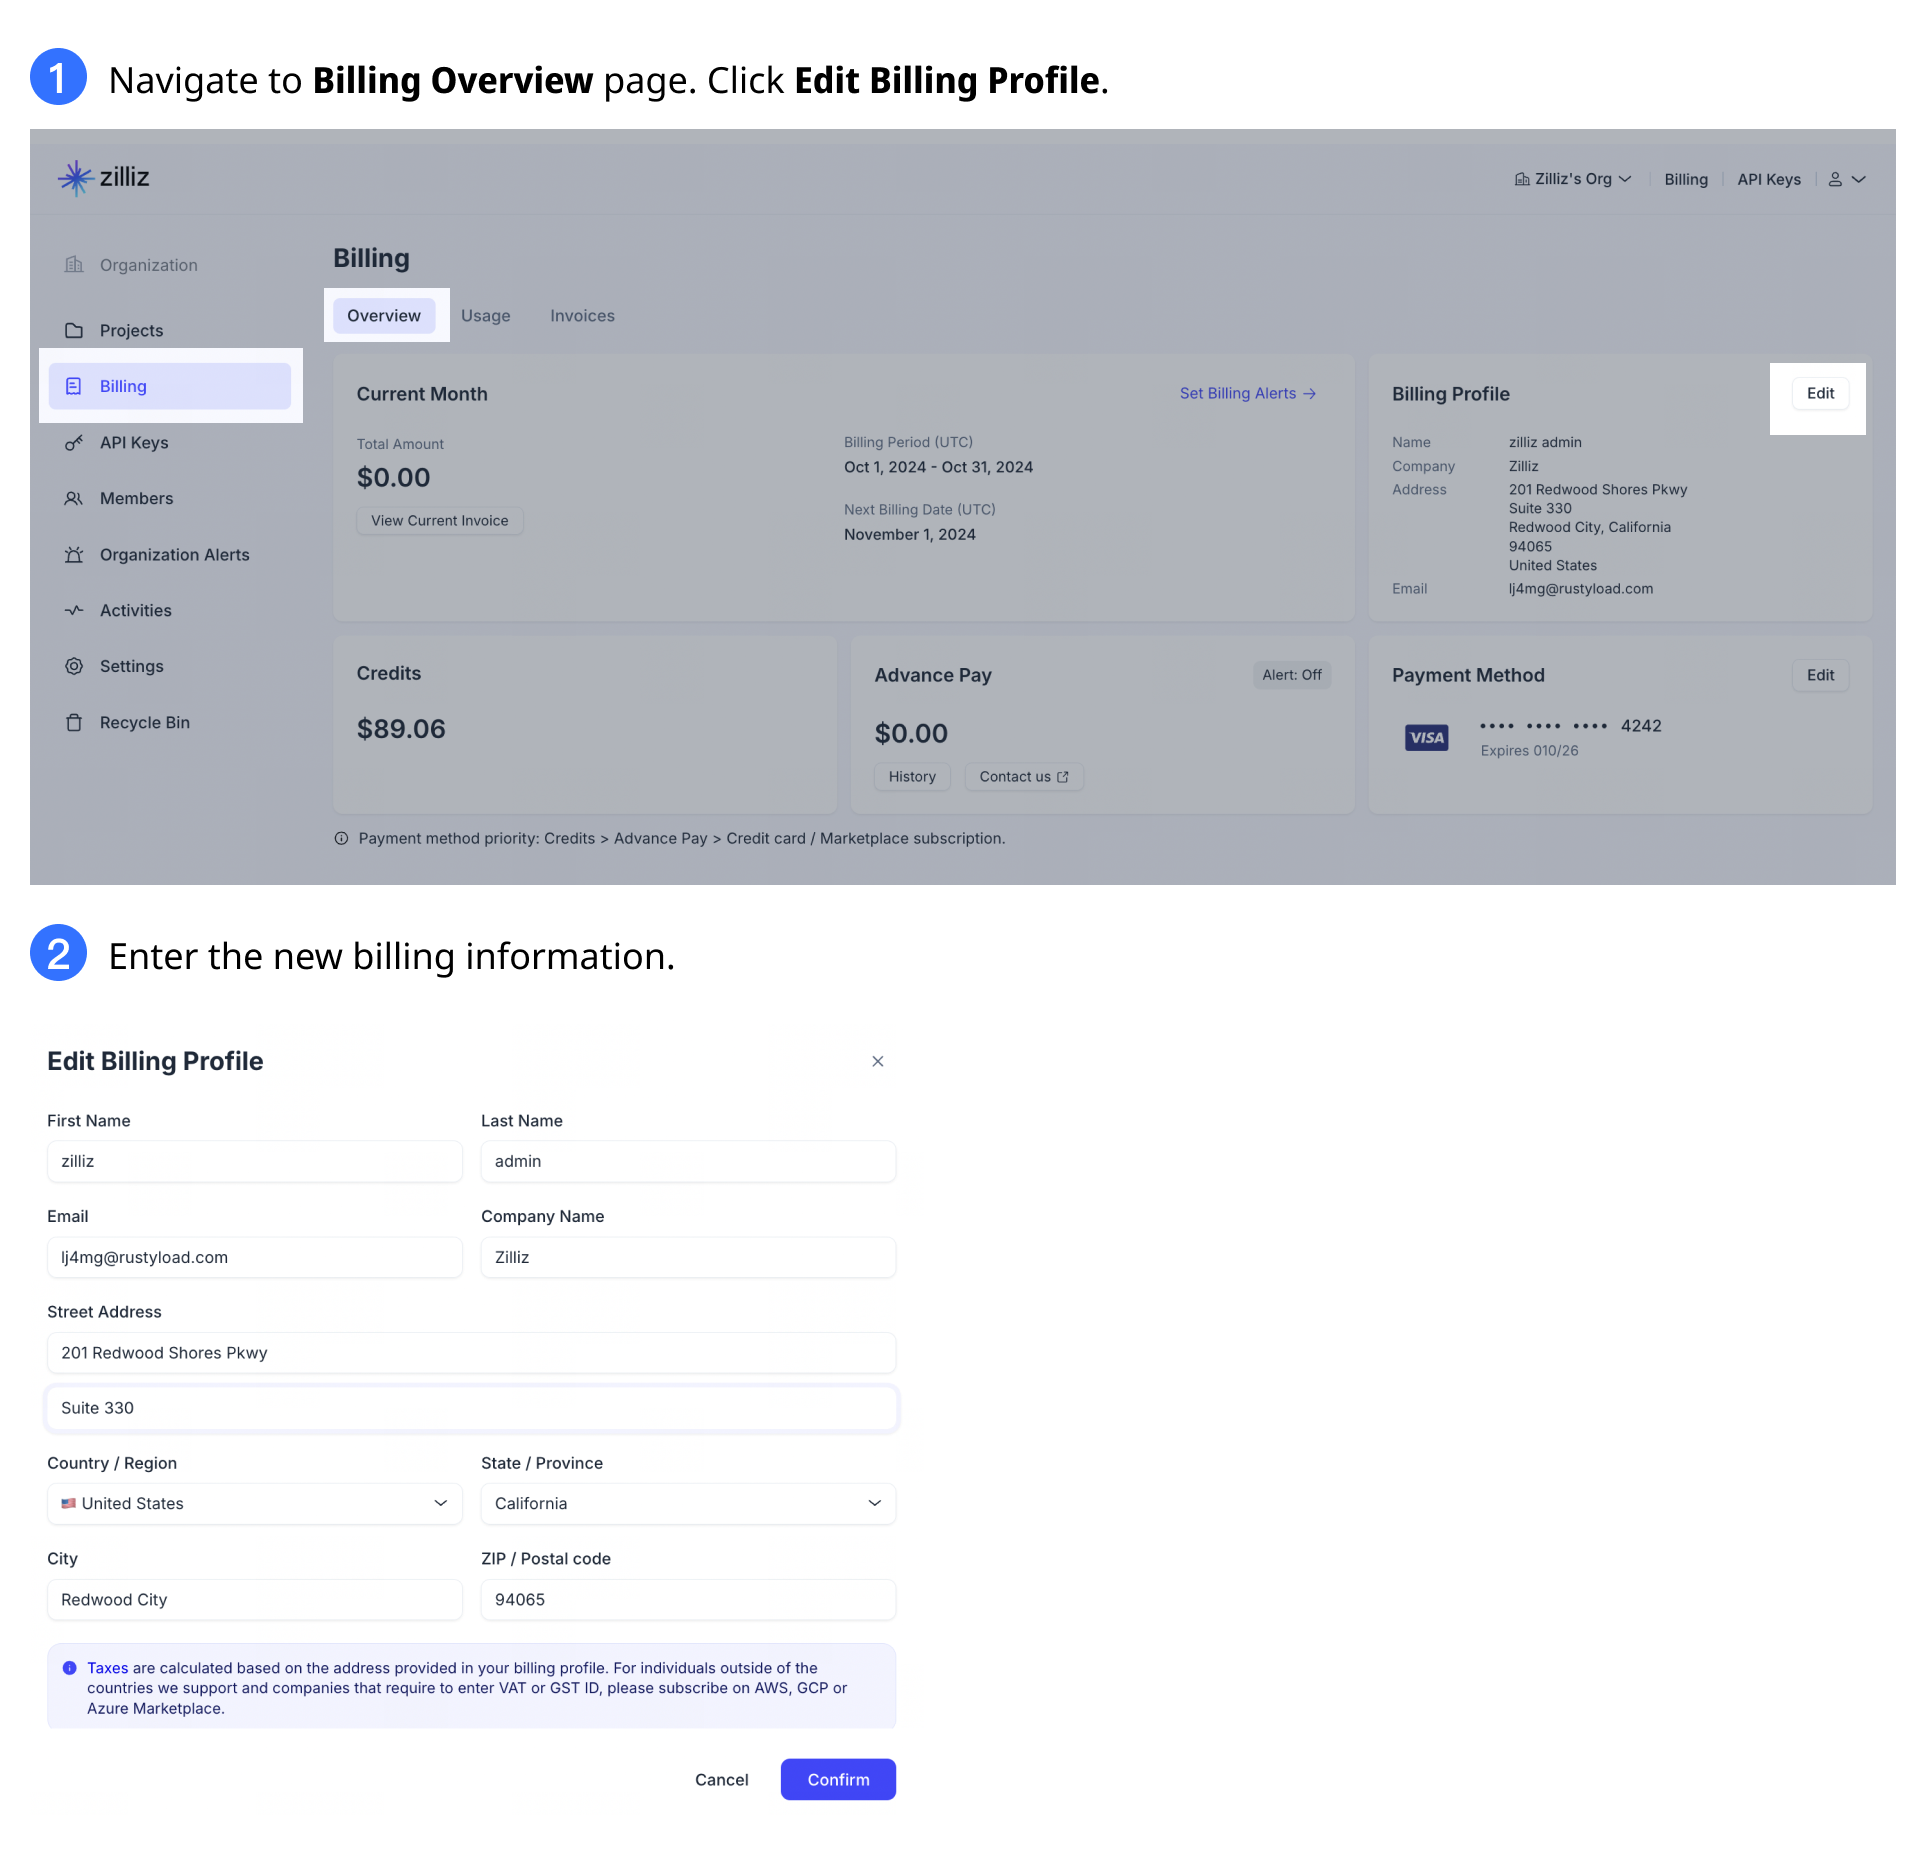Image resolution: width=1926 pixels, height=1857 pixels.
Task: Open the Country / Region dropdown
Action: point(254,1503)
